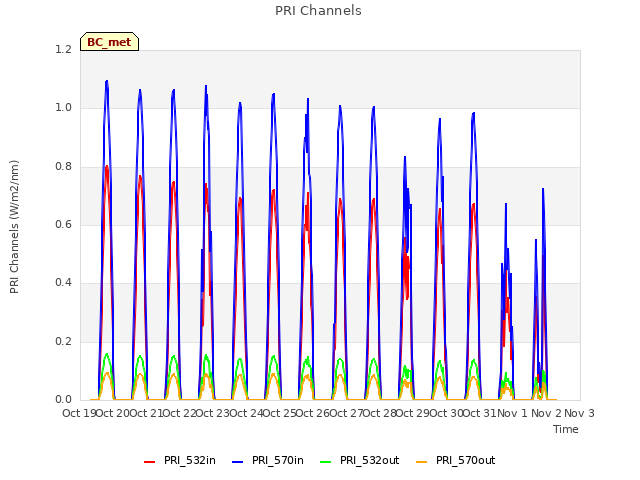The height and width of the screenshot is (480, 640).
Task: Click the green PRI_532out legend swatch
Action: click(x=326, y=462)
